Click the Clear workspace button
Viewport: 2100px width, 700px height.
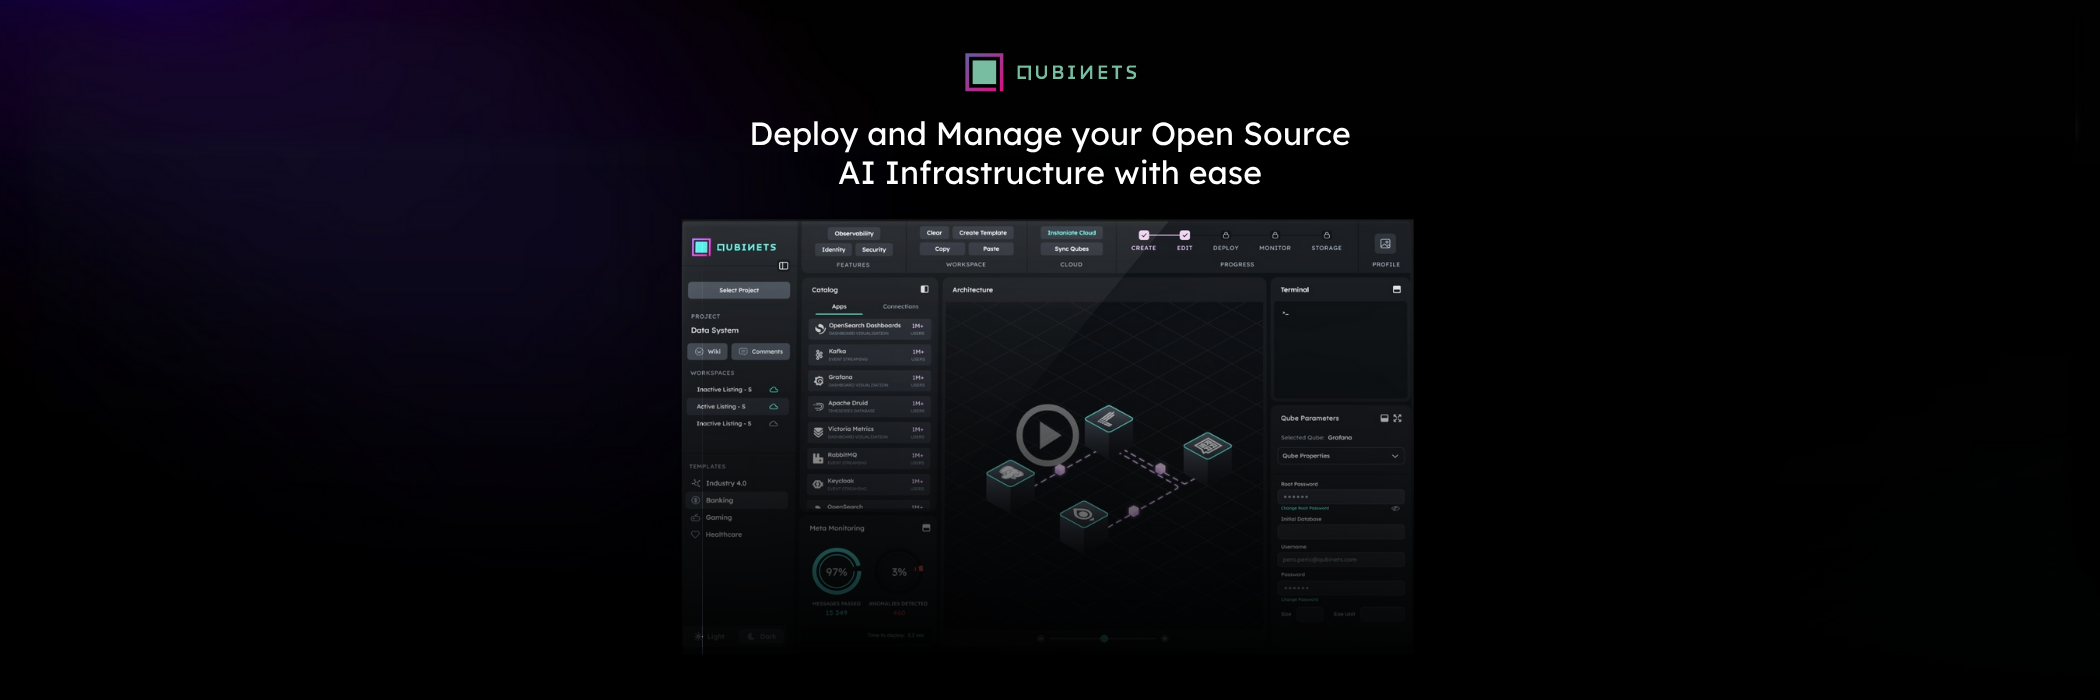point(934,233)
